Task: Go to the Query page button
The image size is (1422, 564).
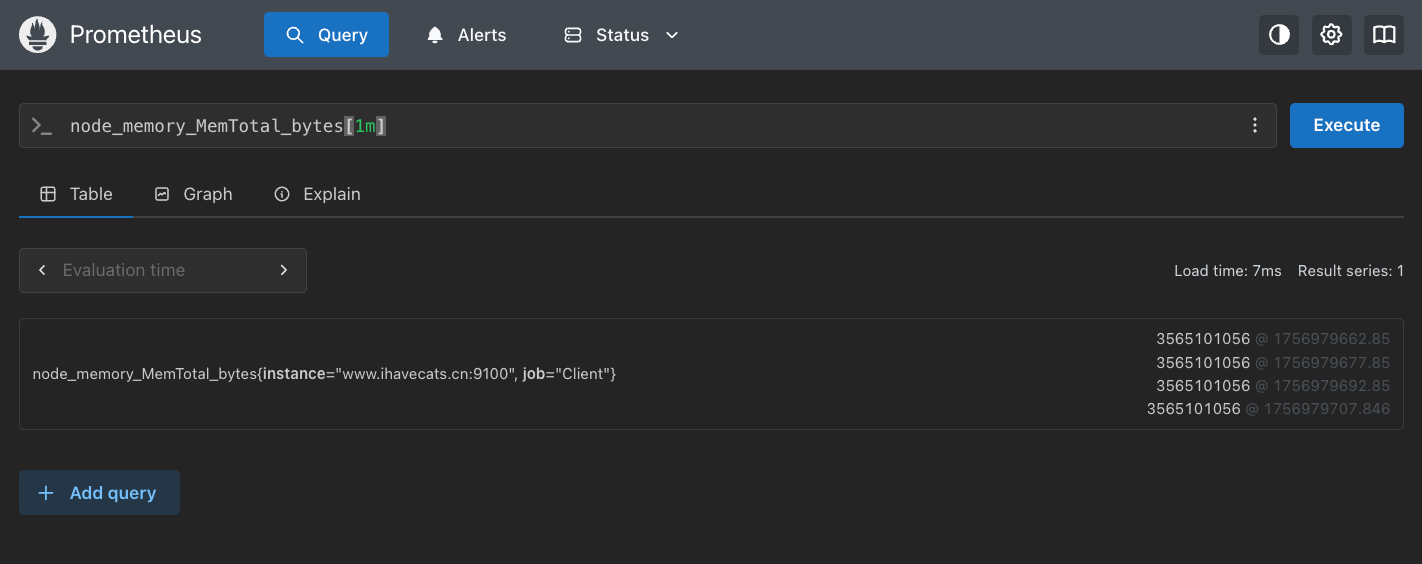Action: coord(326,35)
